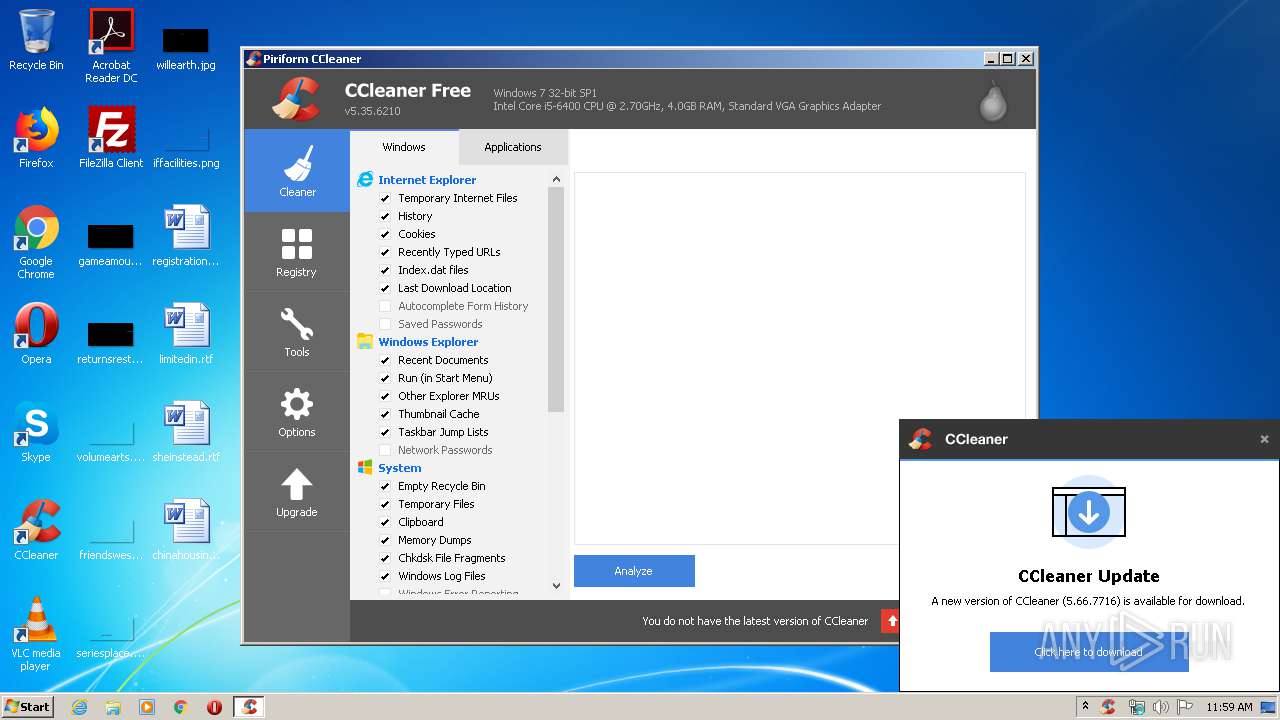Uncheck Empty Recycle Bin
Screen dimensions: 1280x720
coord(385,486)
